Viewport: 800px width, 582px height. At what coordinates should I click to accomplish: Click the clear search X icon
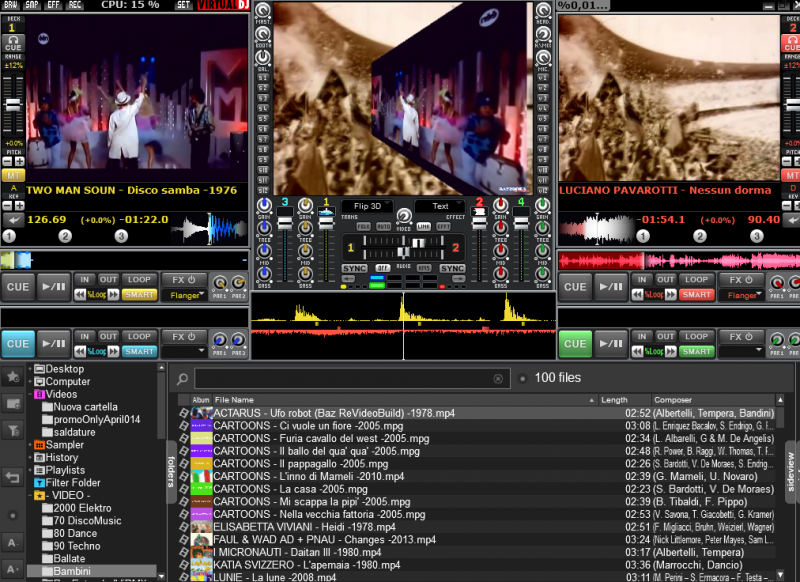[x=498, y=379]
